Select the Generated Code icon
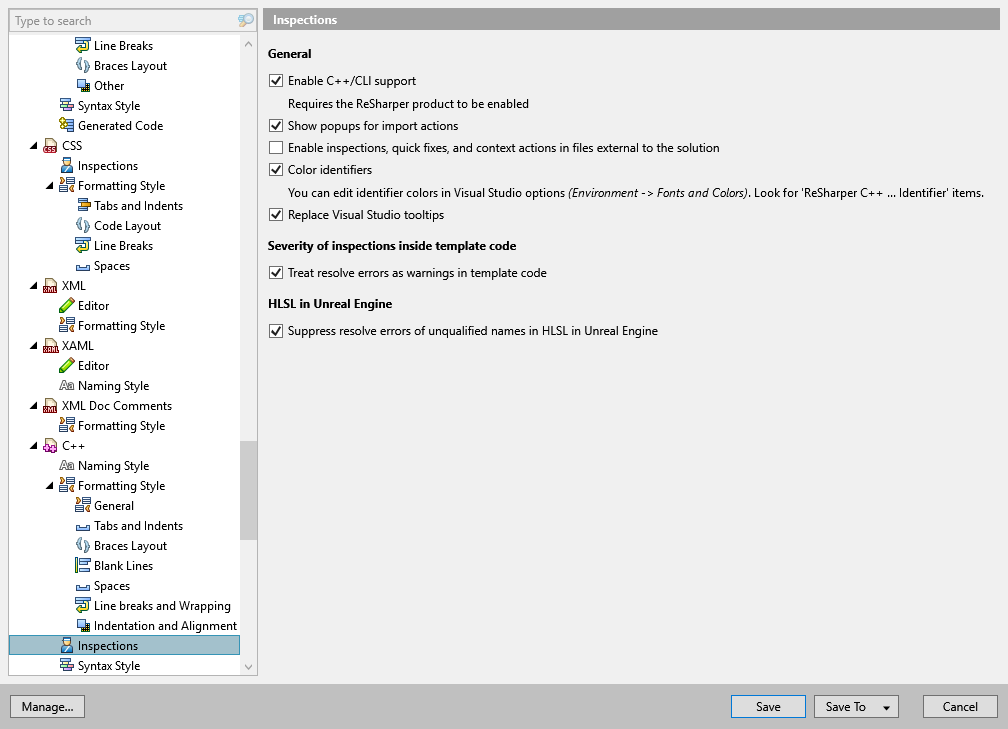 coord(65,125)
